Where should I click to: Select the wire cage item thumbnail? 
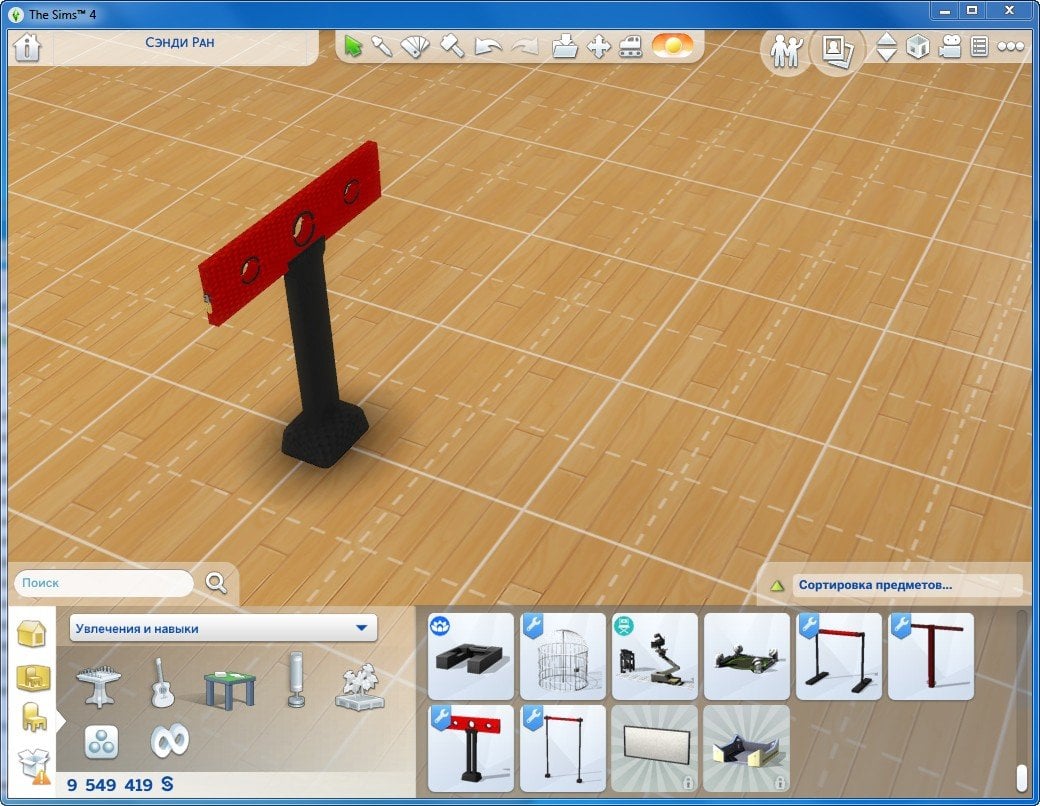point(563,656)
